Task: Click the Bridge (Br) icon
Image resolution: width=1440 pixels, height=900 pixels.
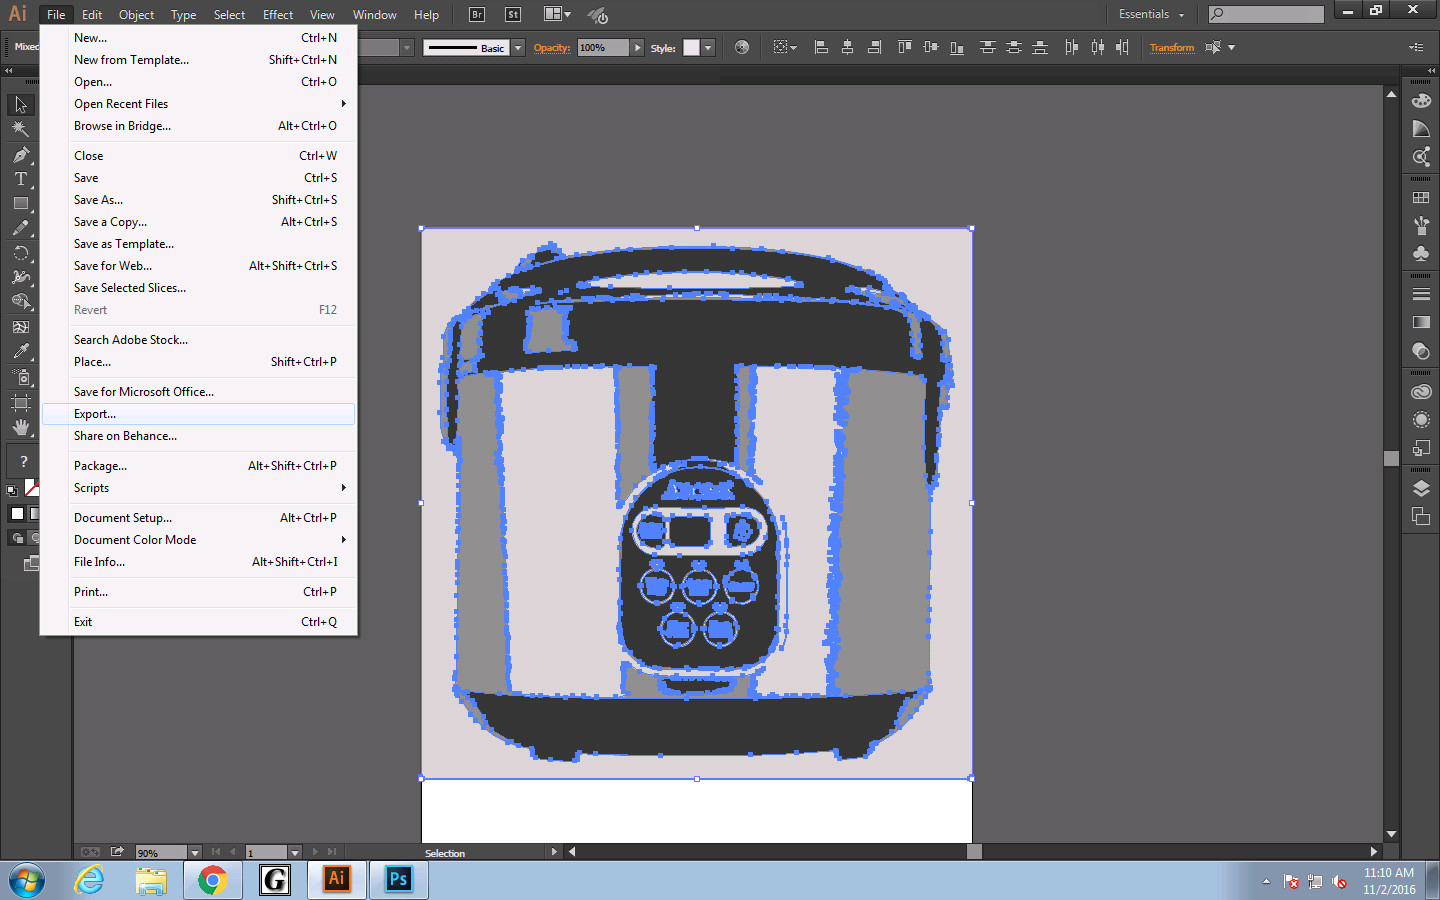Action: pos(477,14)
